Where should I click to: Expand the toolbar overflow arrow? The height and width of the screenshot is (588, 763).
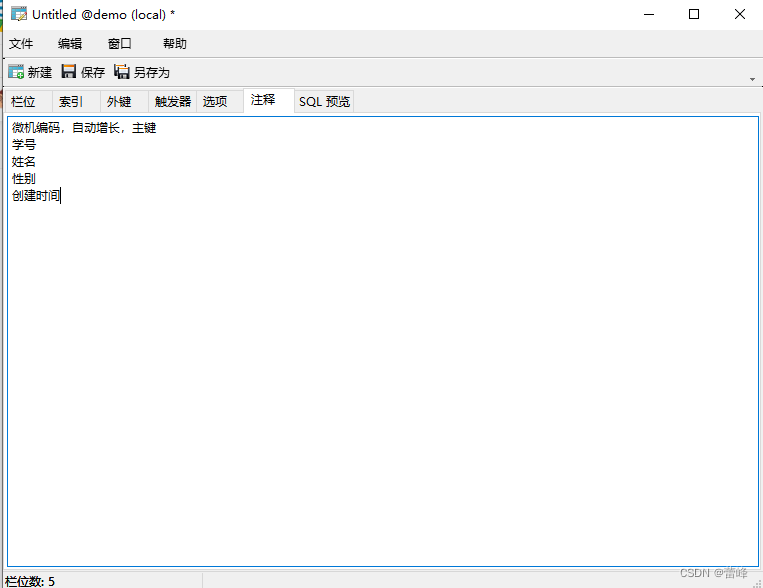pos(752,79)
